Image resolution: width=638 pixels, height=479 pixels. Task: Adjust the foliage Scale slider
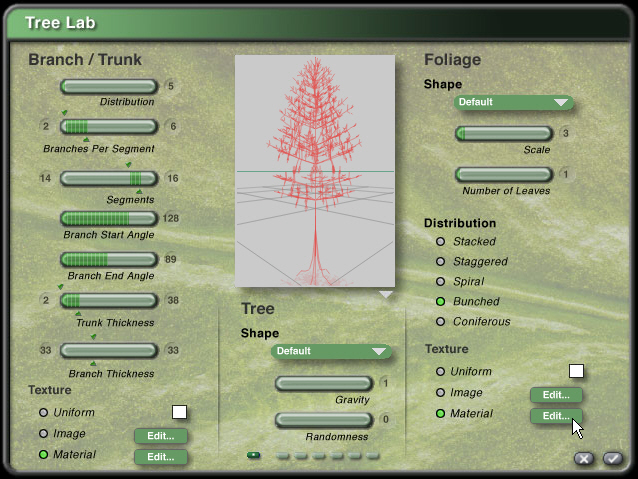(x=504, y=133)
